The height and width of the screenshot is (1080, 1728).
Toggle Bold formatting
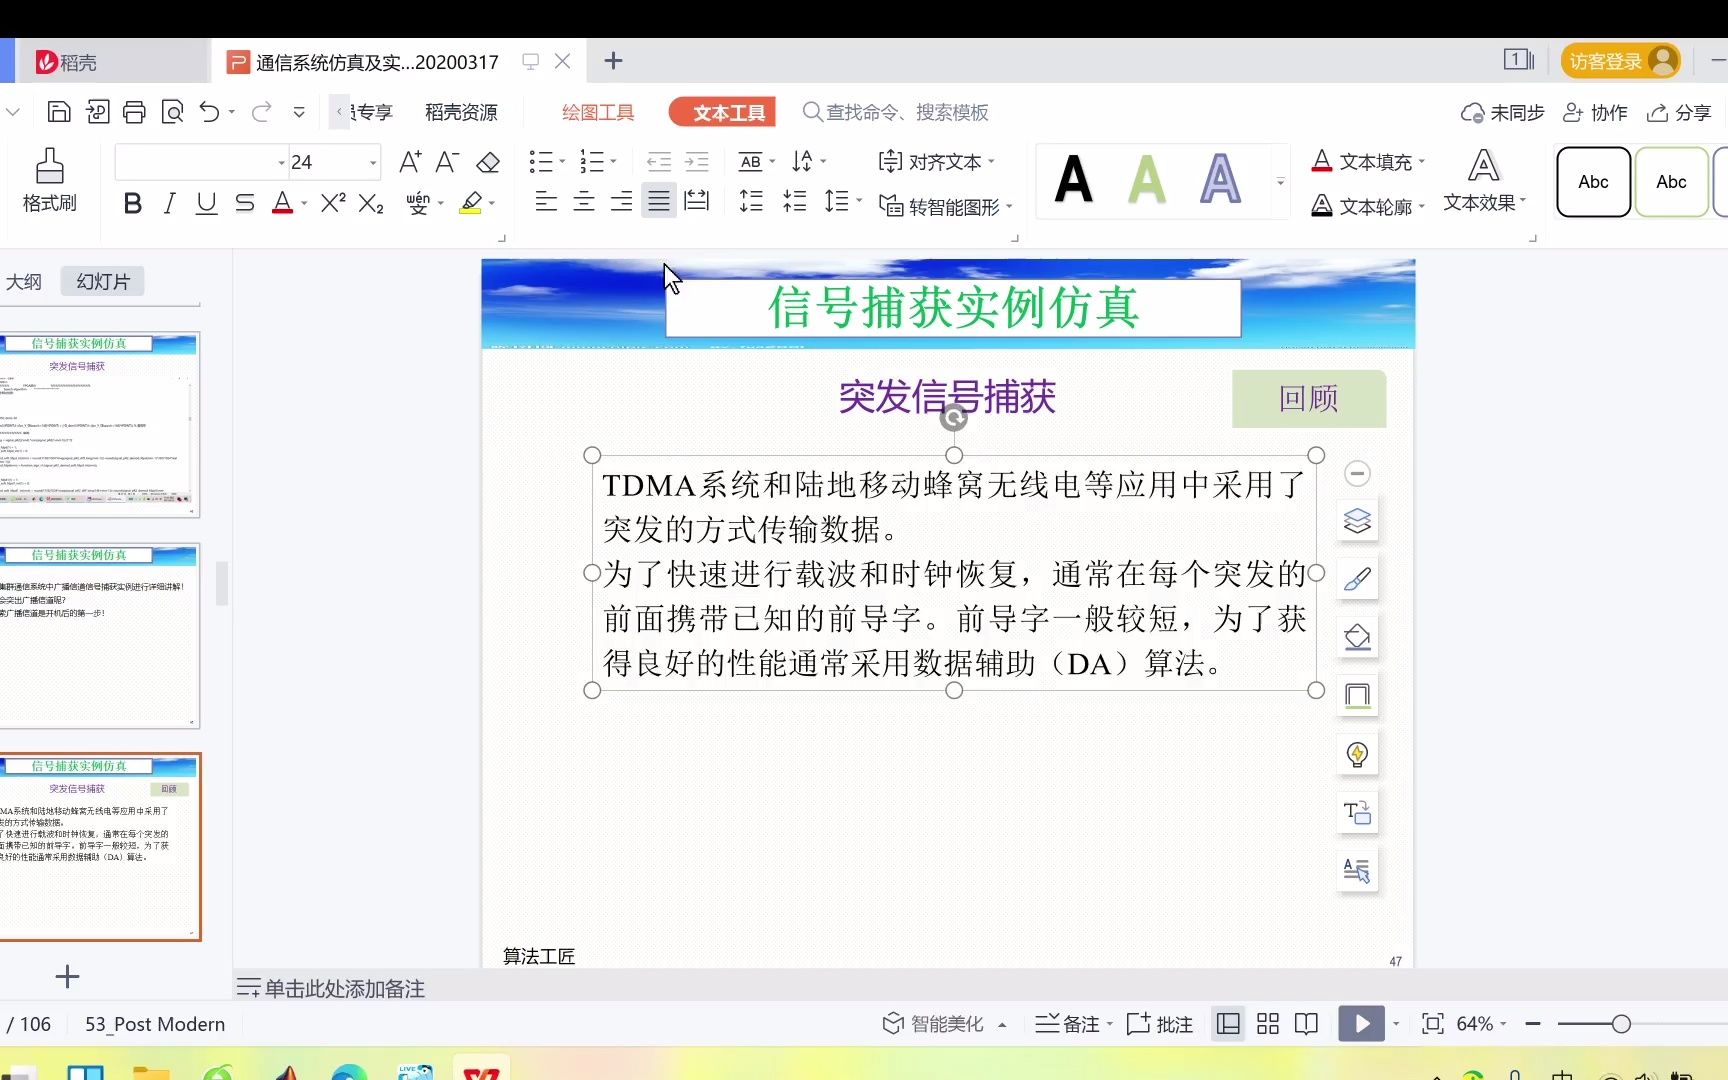132,203
